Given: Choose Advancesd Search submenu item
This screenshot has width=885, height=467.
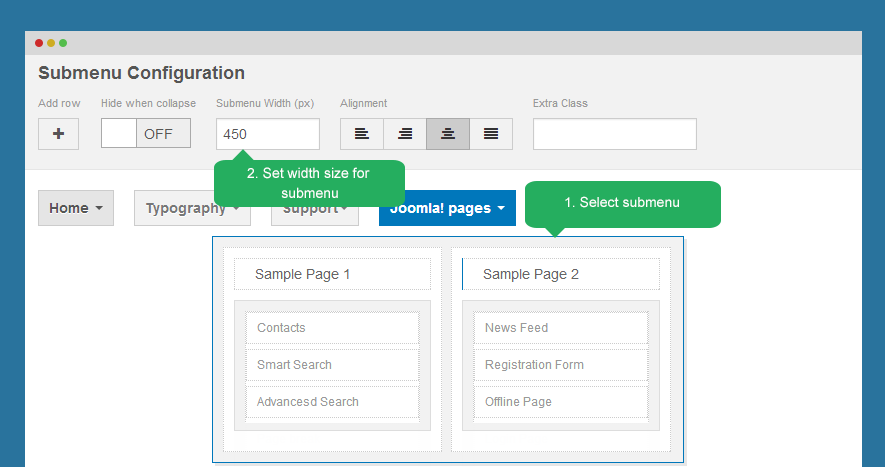Looking at the screenshot, I should 332,402.
